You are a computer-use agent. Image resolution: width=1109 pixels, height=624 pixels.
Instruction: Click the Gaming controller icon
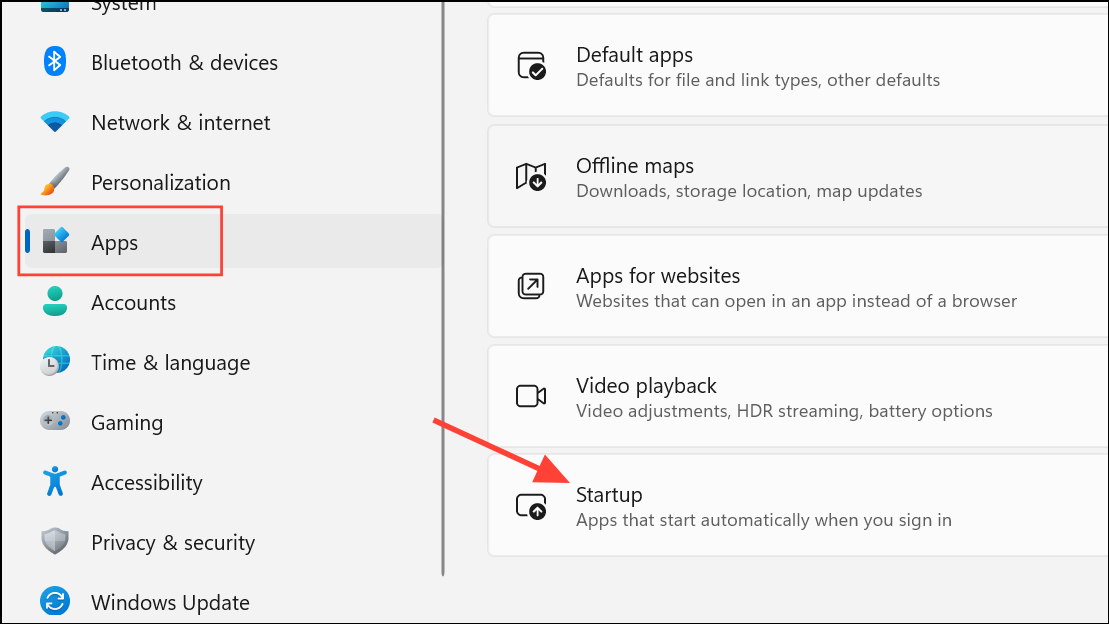(54, 422)
